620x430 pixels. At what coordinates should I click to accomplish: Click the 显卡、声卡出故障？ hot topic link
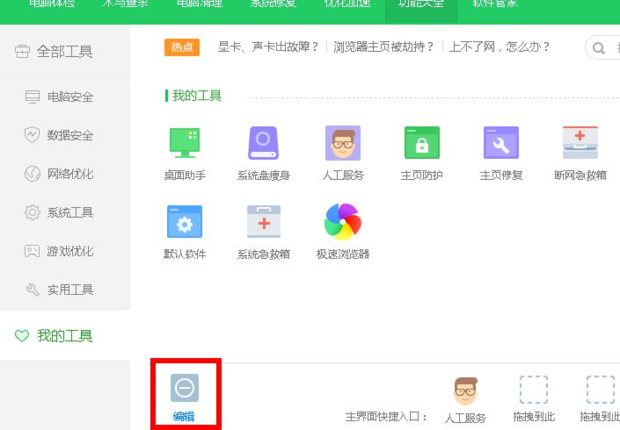click(268, 47)
